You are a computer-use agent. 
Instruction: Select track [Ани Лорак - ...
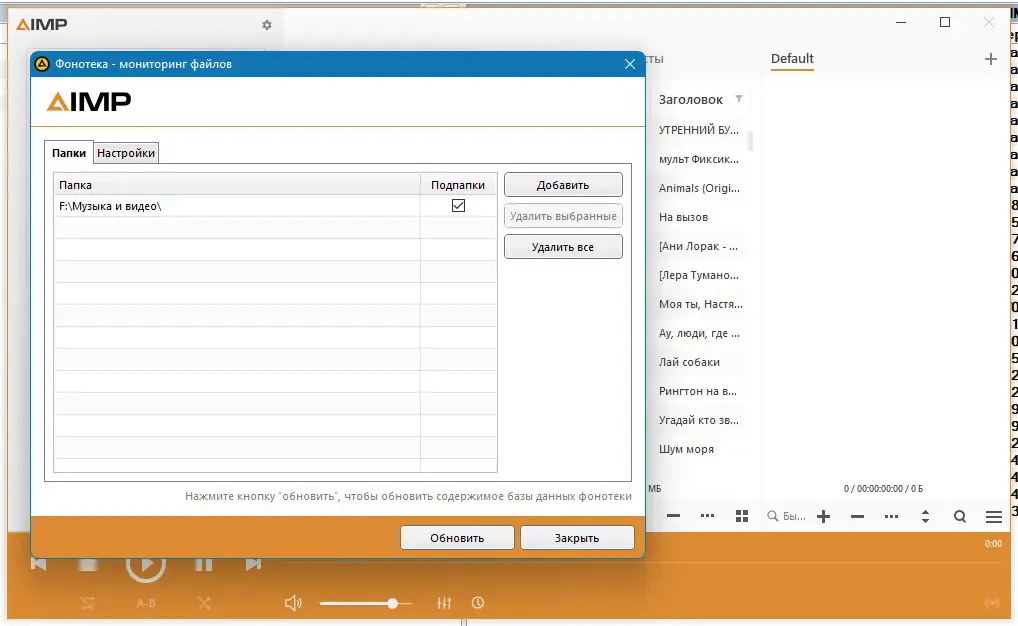[699, 246]
